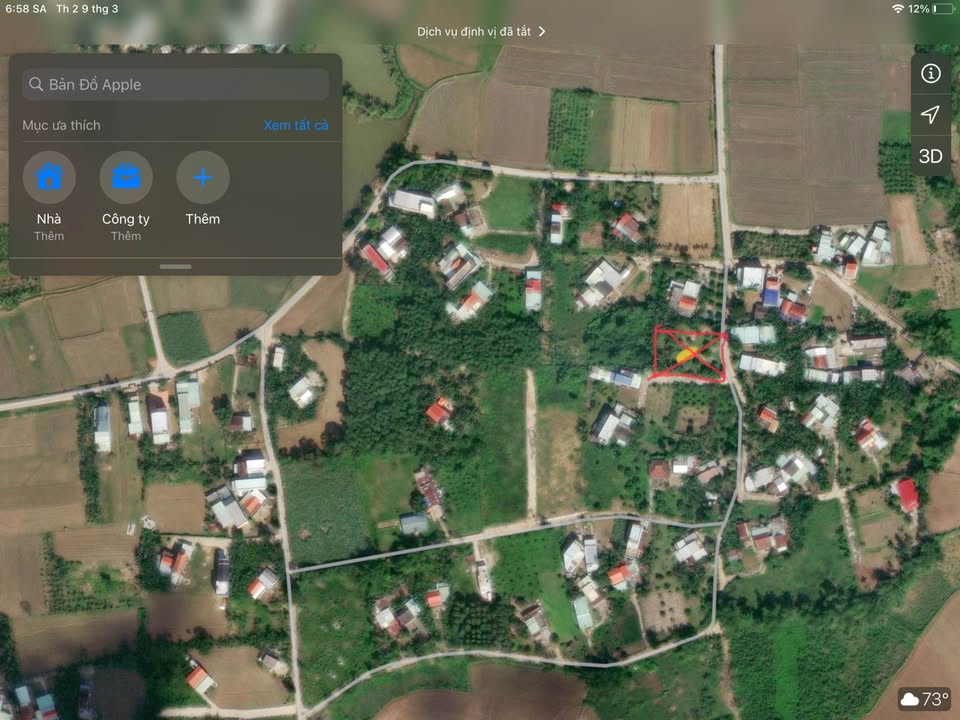Toggle the 3D map view

coord(930,156)
